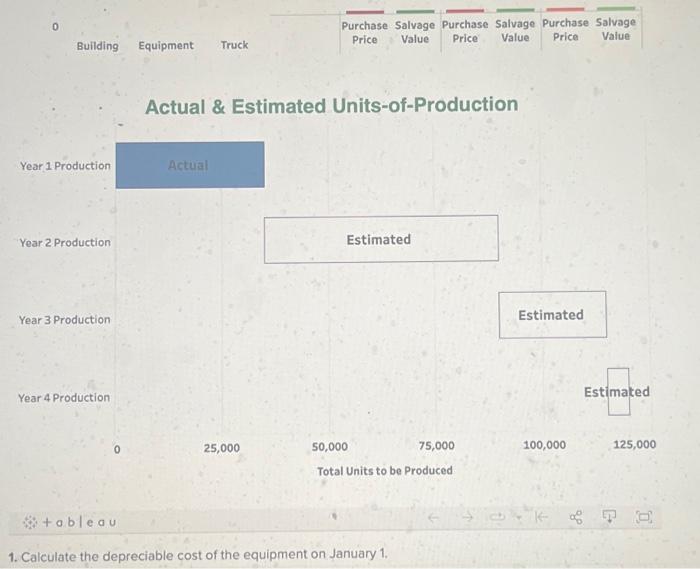Click the 'Year 3 Production' label
This screenshot has height=569, width=700.
[x=64, y=320]
